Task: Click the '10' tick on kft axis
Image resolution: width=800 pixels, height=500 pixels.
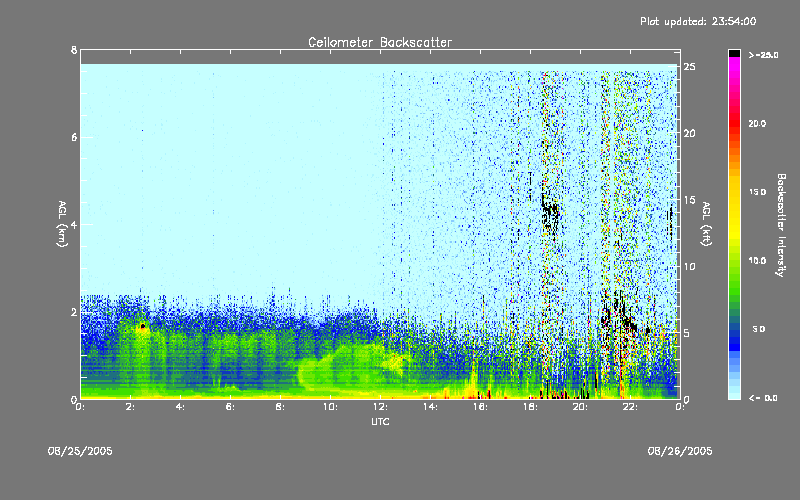Action: tap(689, 266)
